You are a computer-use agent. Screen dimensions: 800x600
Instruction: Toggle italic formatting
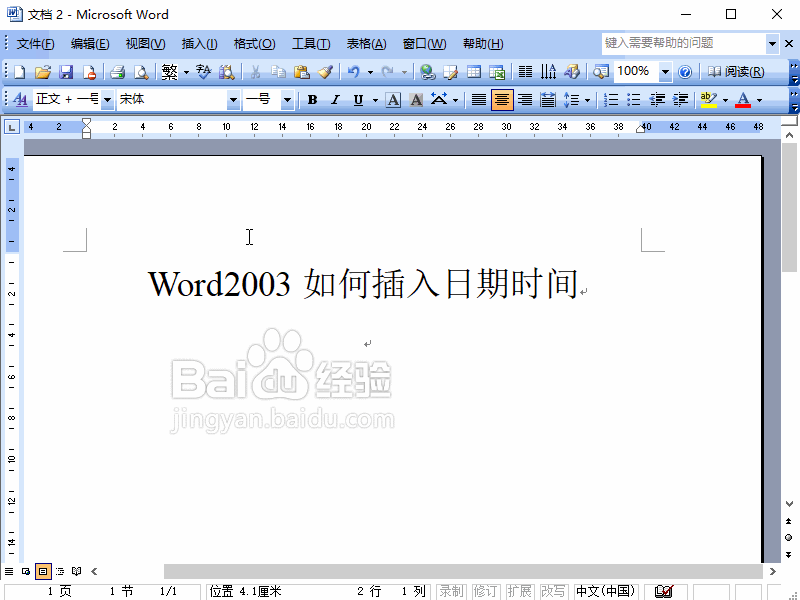(333, 99)
